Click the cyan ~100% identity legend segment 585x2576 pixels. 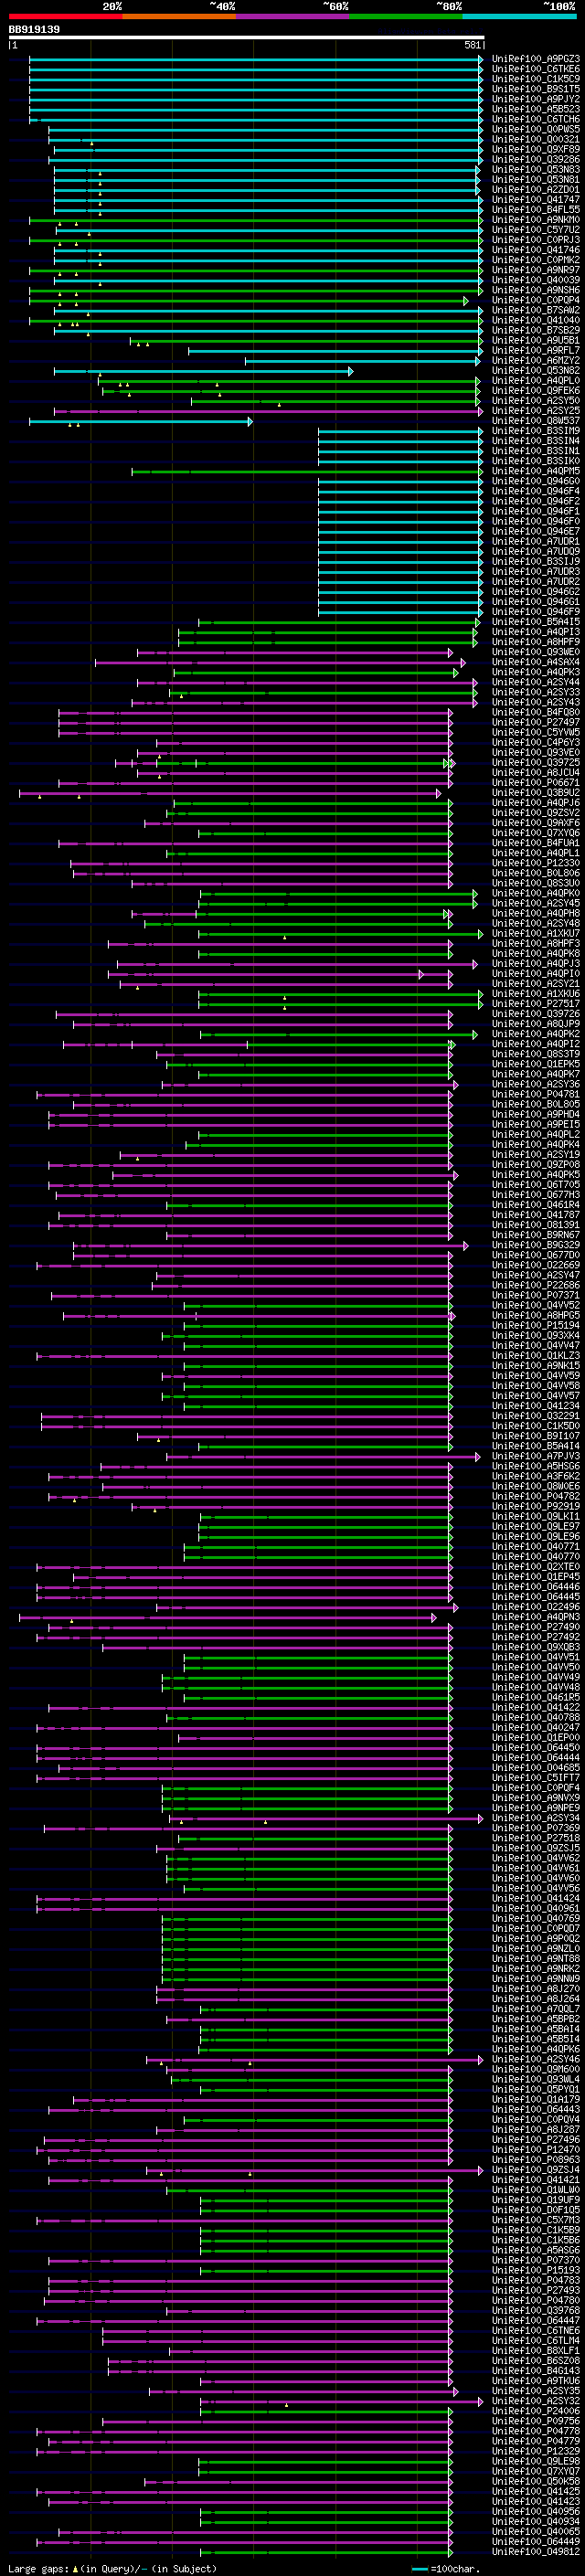[x=519, y=16]
